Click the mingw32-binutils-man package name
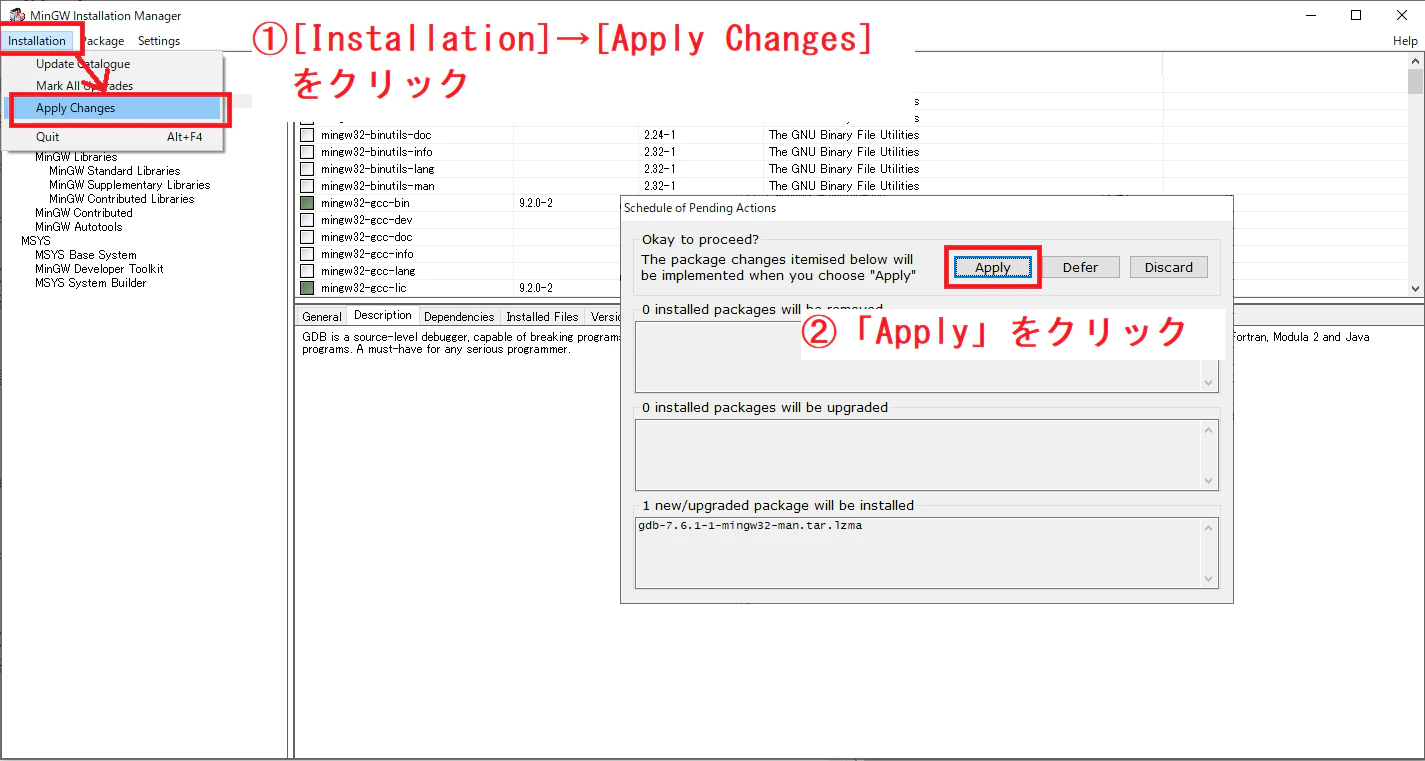1425x761 pixels. click(376, 186)
